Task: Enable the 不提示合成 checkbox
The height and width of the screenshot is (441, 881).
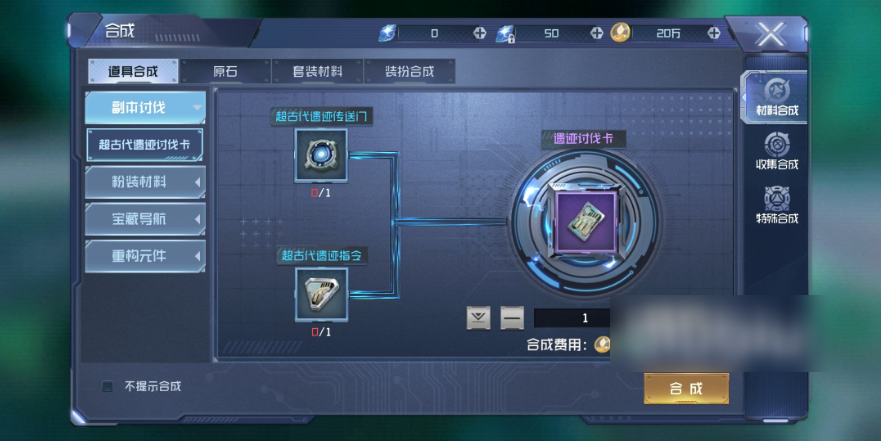Action: [107, 386]
